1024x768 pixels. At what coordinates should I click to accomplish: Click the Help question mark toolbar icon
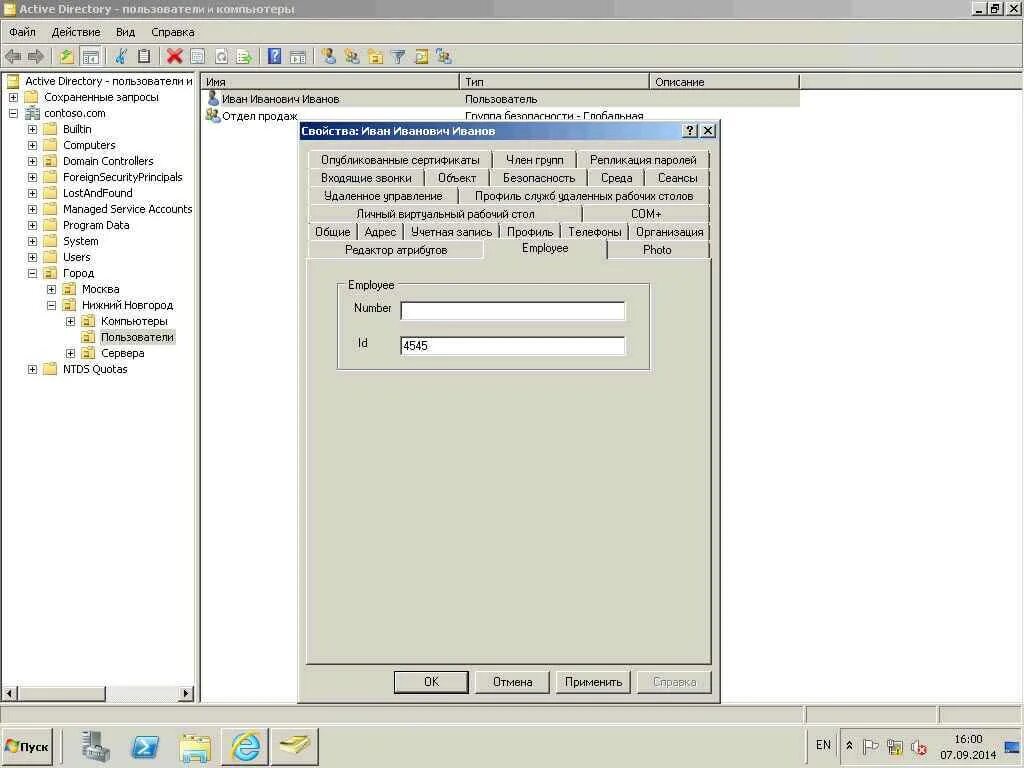274,56
